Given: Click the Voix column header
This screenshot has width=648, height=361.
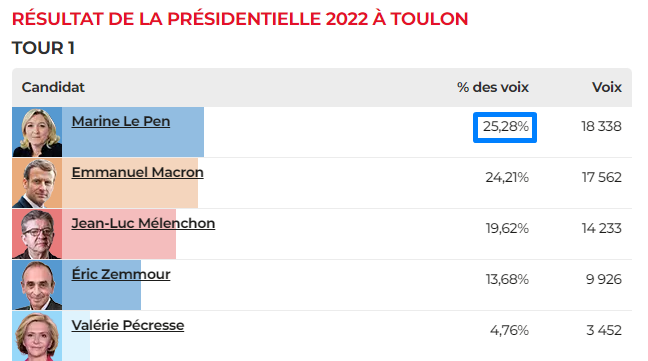Looking at the screenshot, I should pyautogui.click(x=607, y=88).
